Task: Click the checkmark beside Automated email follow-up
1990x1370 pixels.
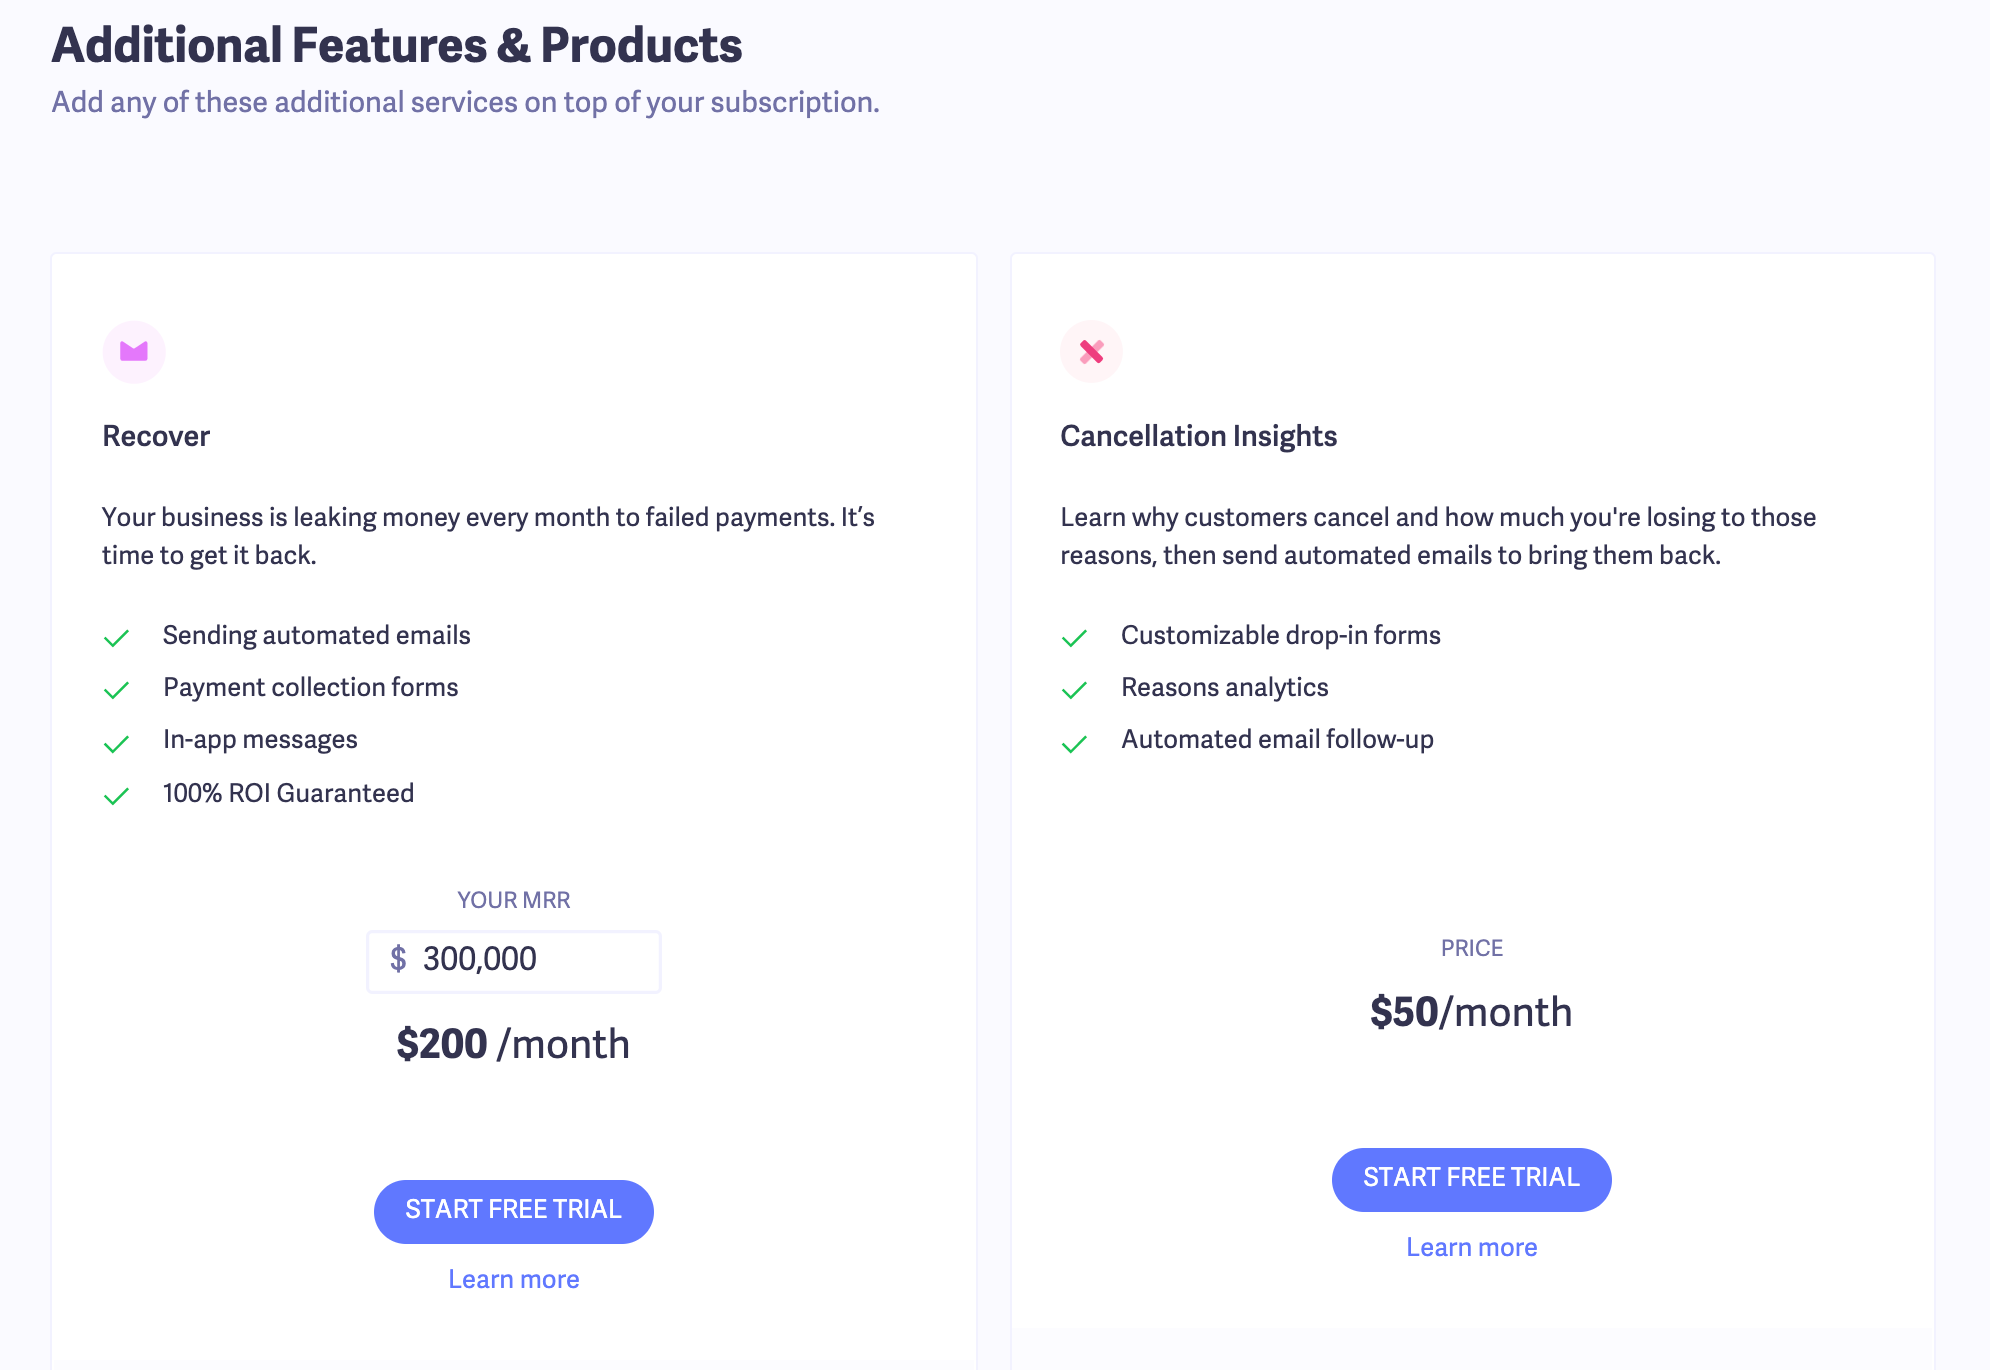Action: pos(1075,742)
